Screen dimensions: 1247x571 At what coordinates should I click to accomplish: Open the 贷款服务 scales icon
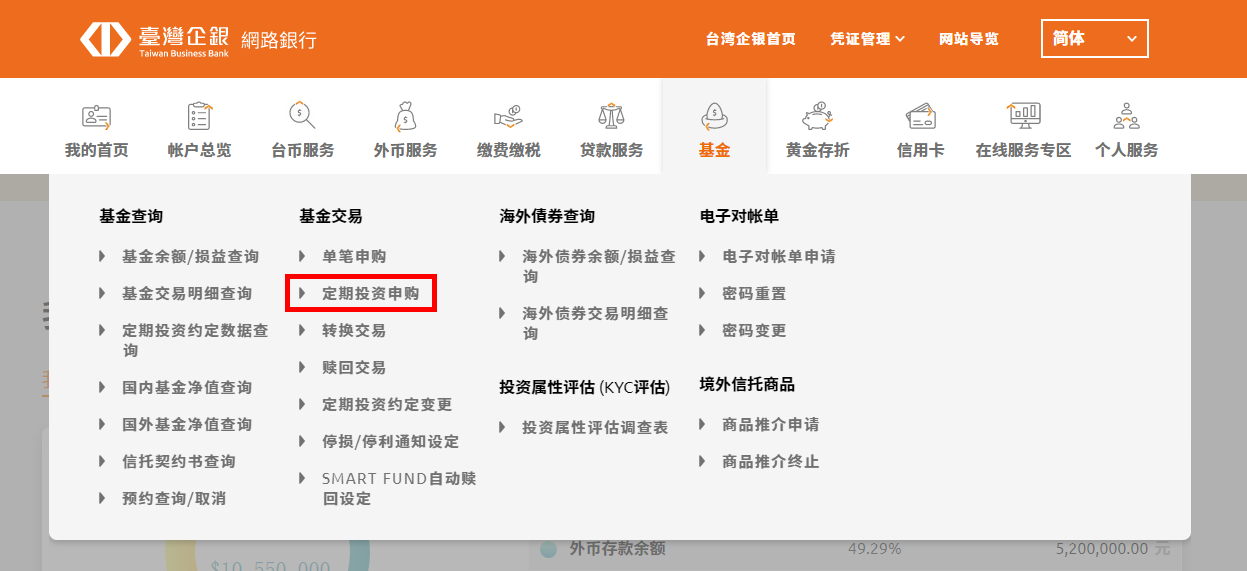coord(611,117)
